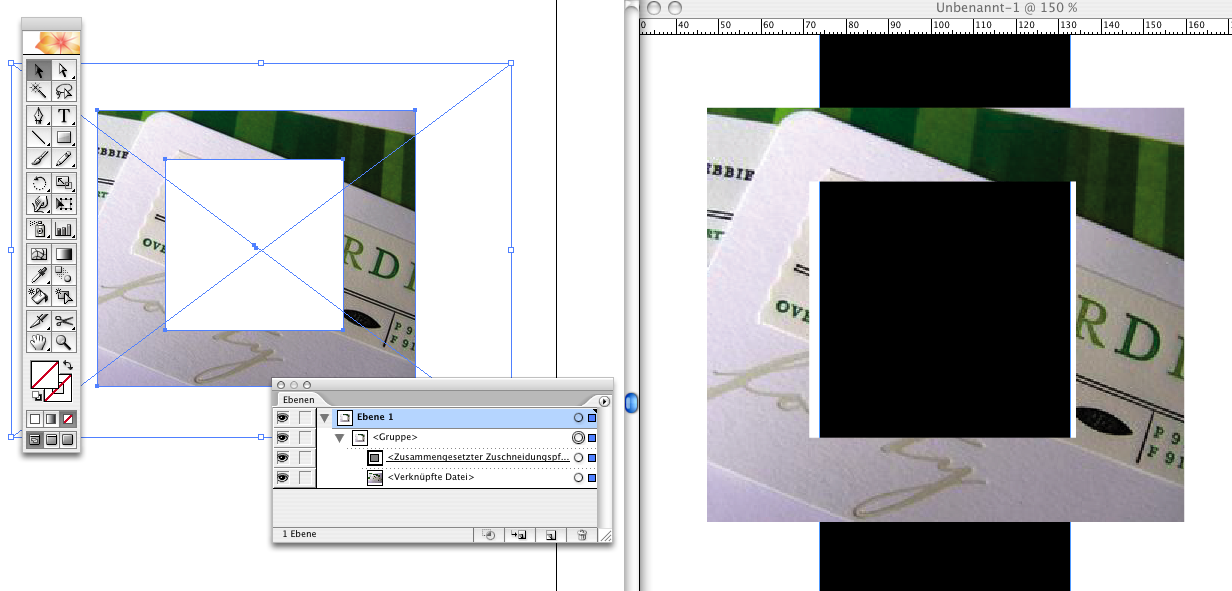Open the Ebenen panel flyout menu
The height and width of the screenshot is (591, 1232).
pyautogui.click(x=603, y=400)
